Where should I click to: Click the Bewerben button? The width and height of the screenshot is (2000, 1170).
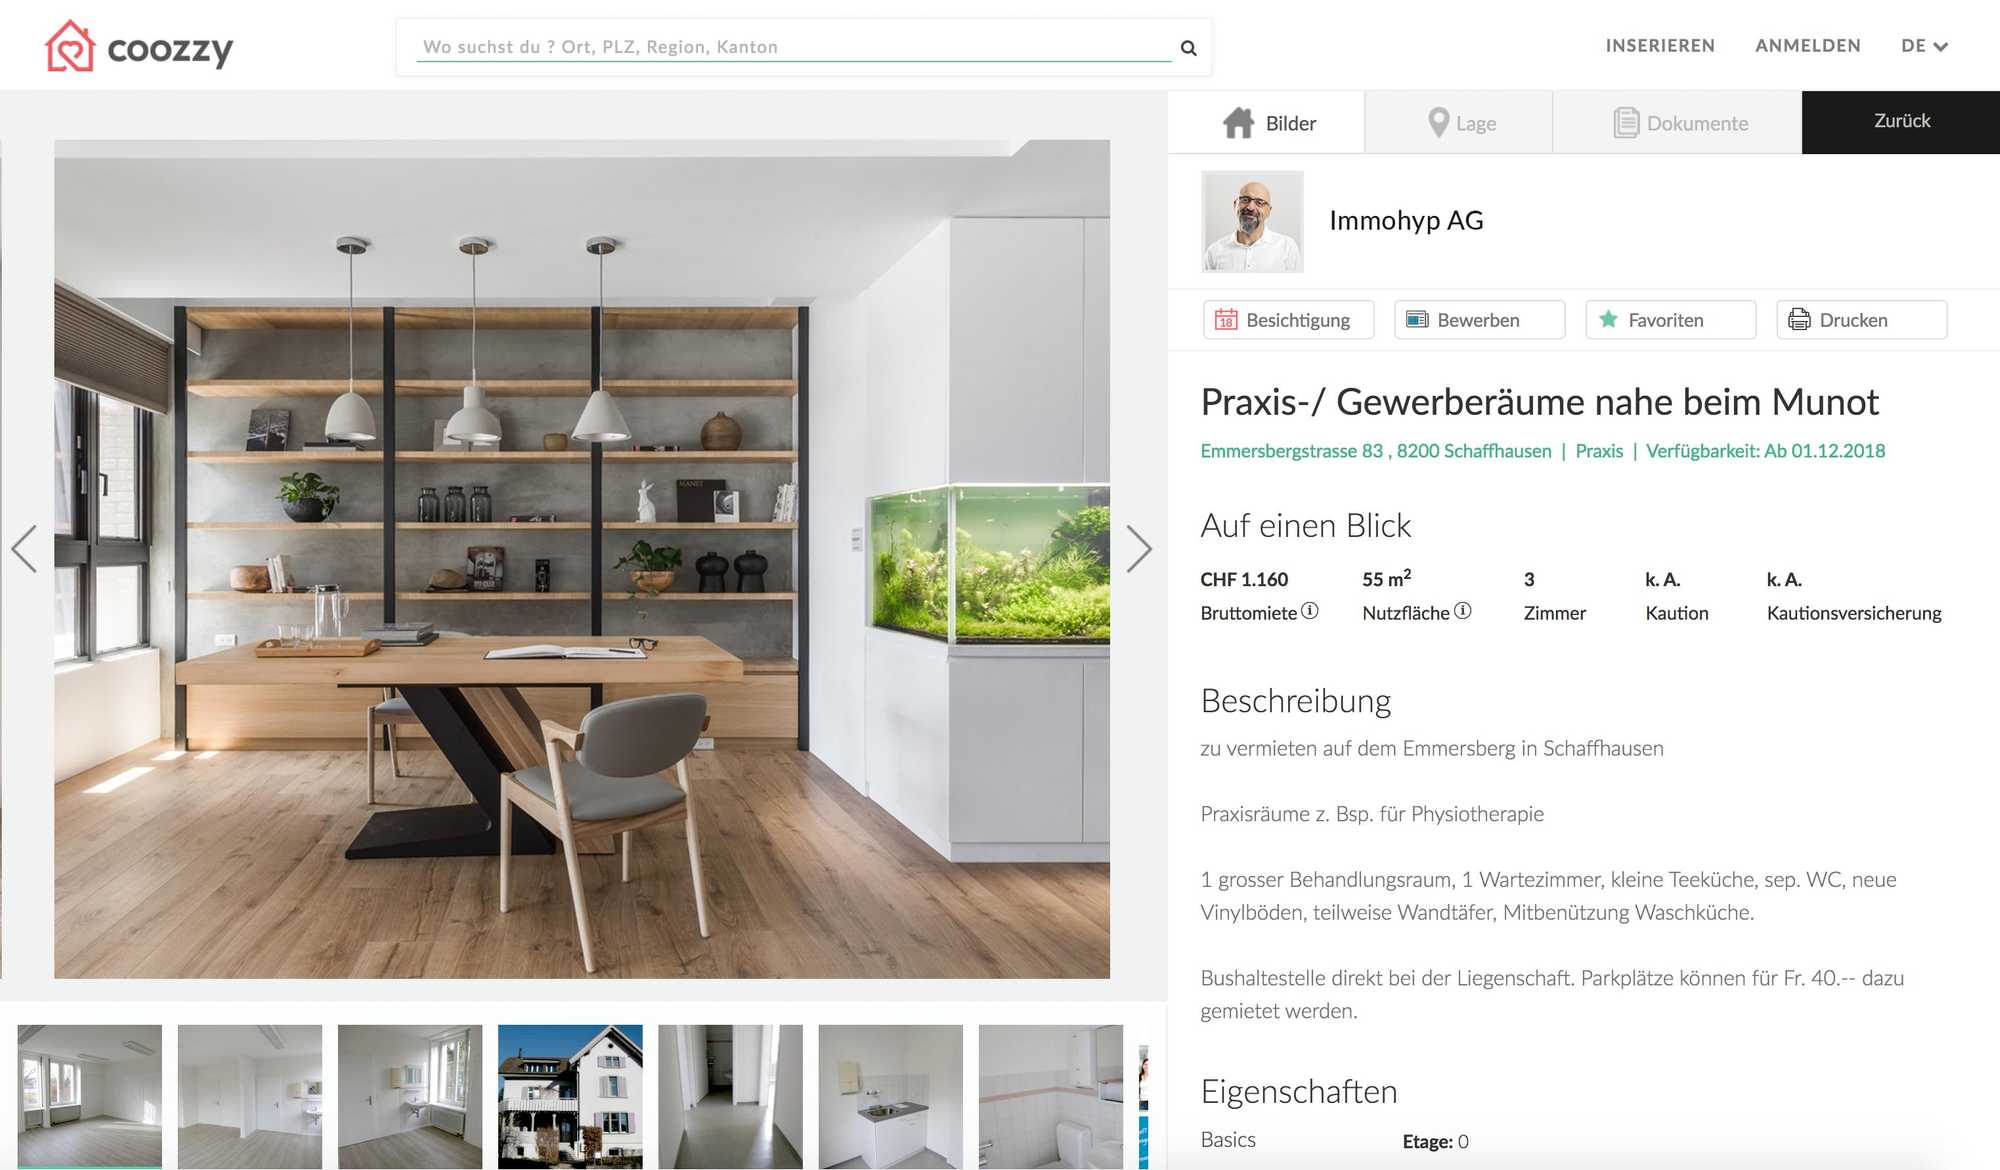click(1479, 320)
